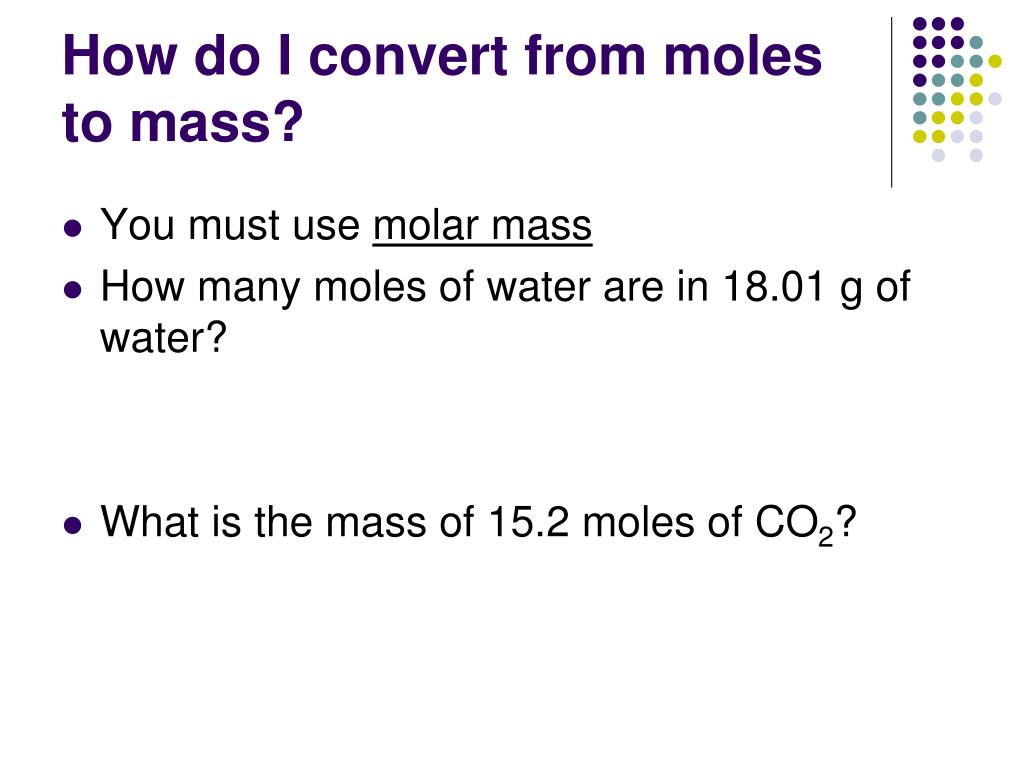Viewport: 1024px width, 768px height.
Task: Click the slide title 'How do I convert from moles'
Action: (x=442, y=56)
